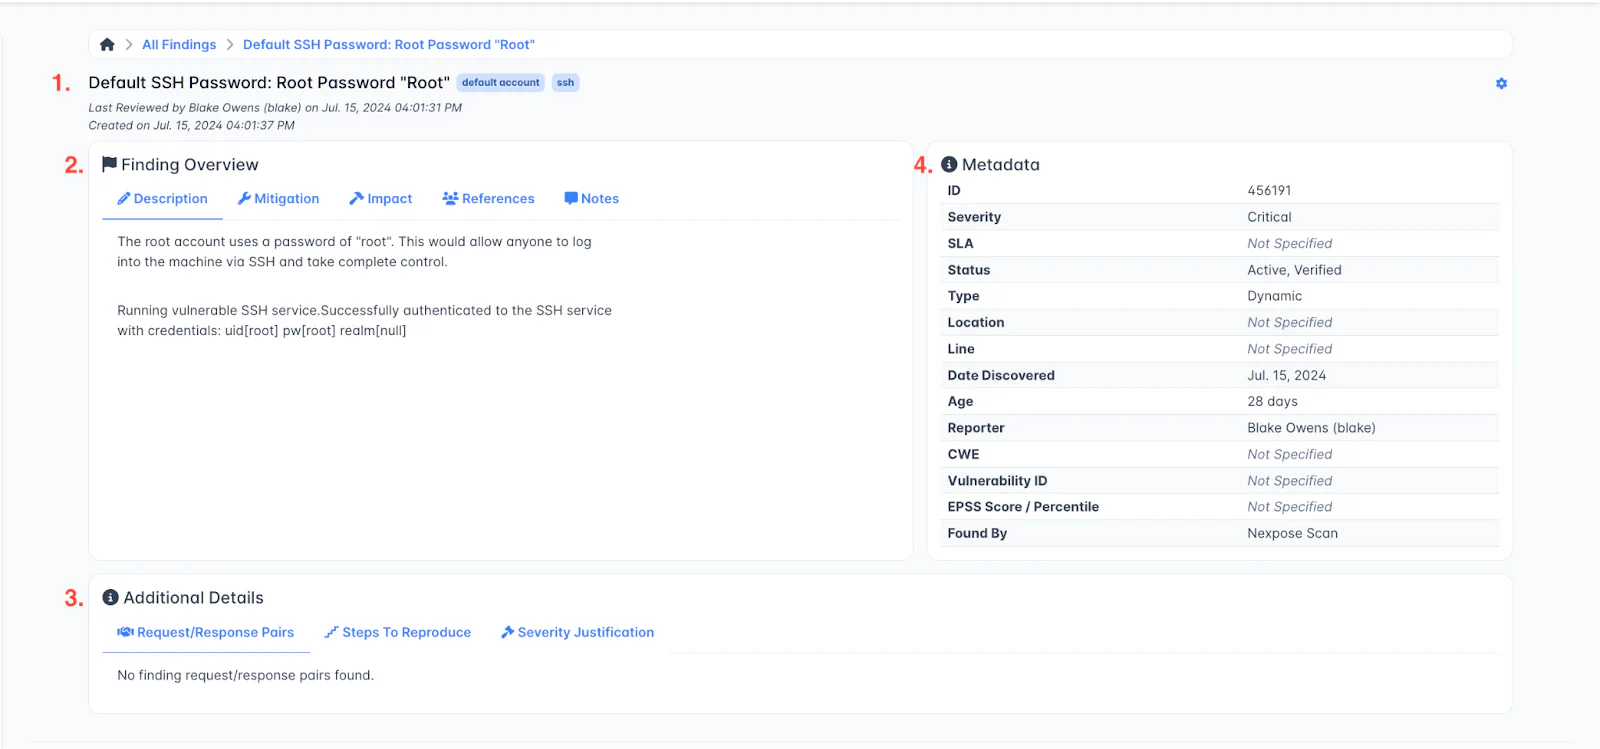Go to All Findings breadcrumb link

click(x=179, y=45)
